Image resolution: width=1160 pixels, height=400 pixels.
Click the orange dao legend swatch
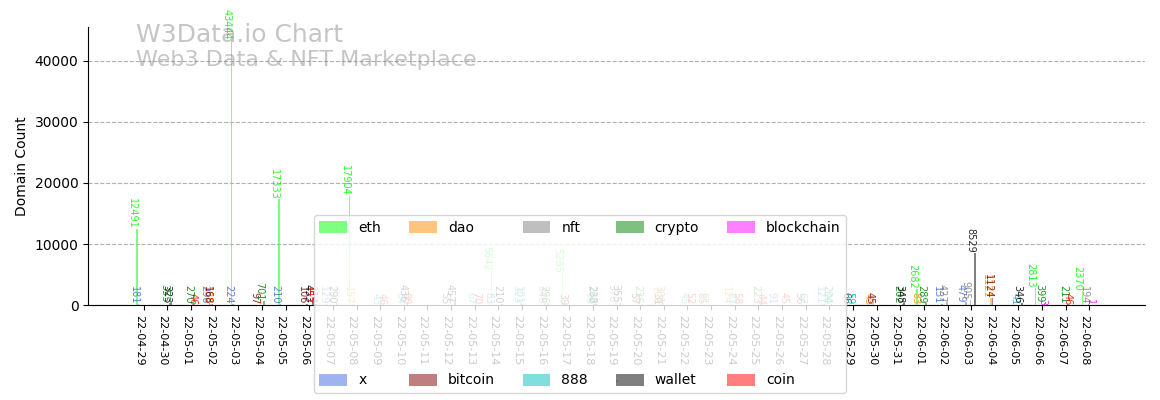point(422,228)
